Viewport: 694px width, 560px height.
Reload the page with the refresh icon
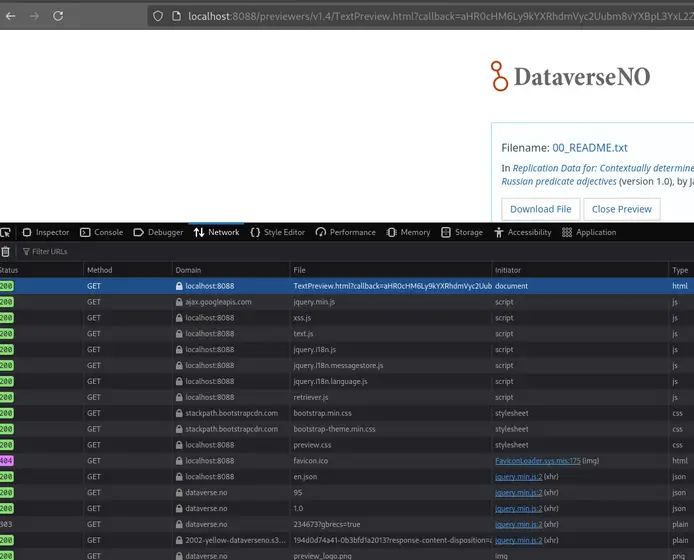tap(58, 16)
